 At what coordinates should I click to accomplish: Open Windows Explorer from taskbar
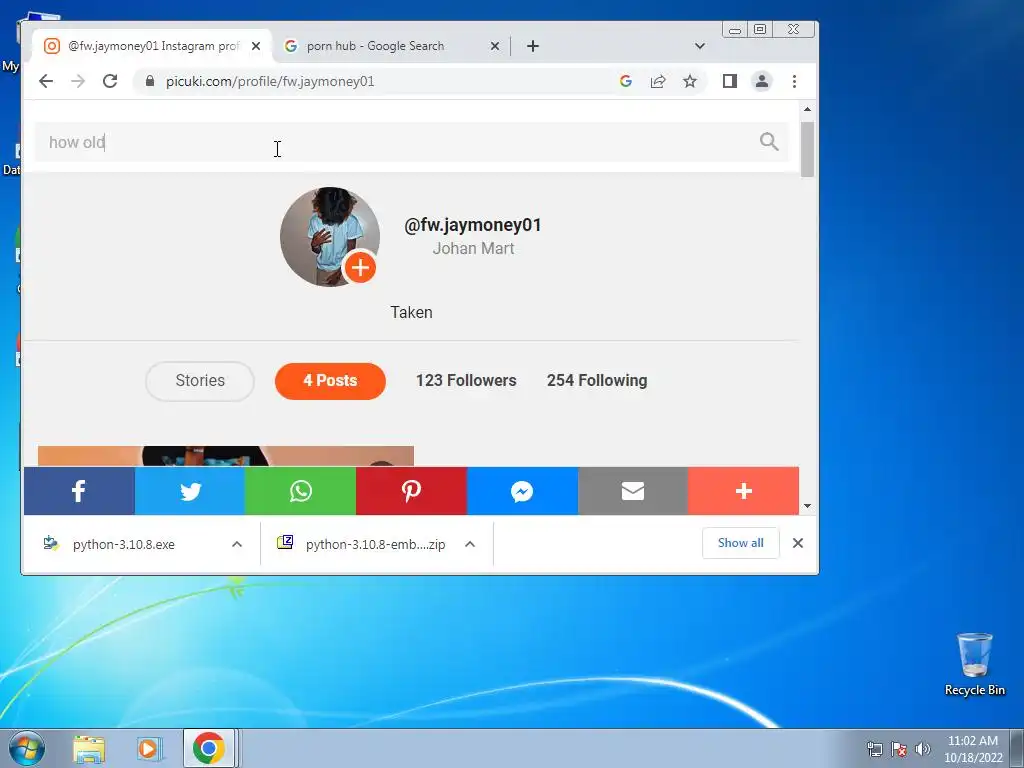[x=89, y=749]
